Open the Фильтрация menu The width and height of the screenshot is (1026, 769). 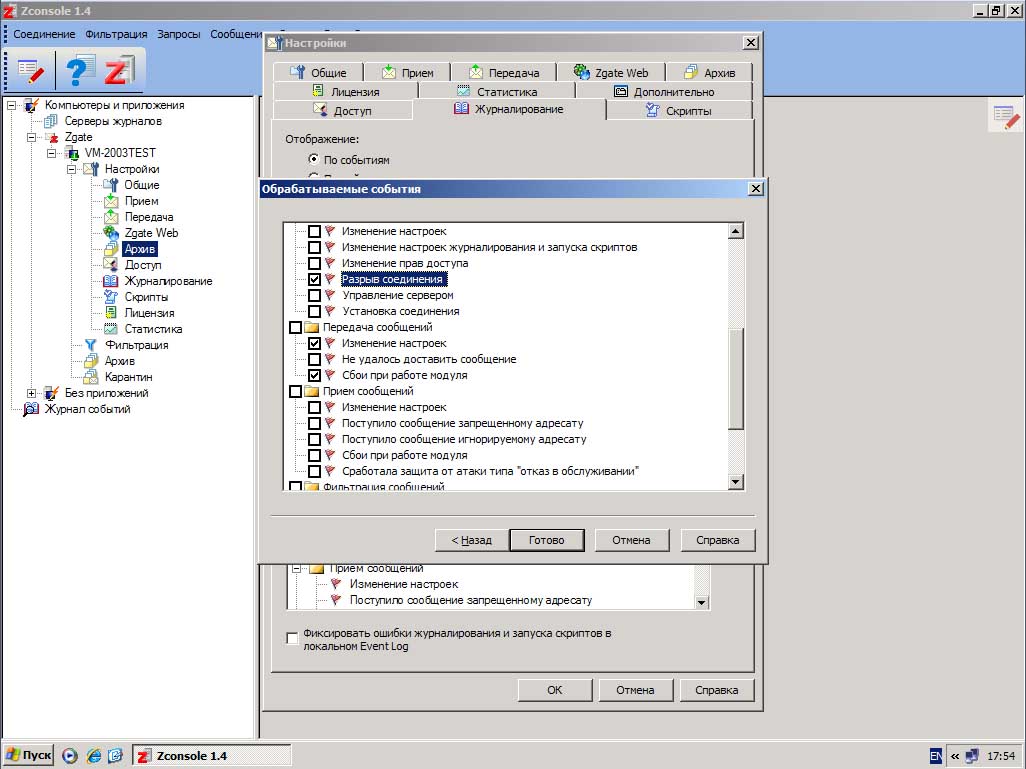click(116, 34)
